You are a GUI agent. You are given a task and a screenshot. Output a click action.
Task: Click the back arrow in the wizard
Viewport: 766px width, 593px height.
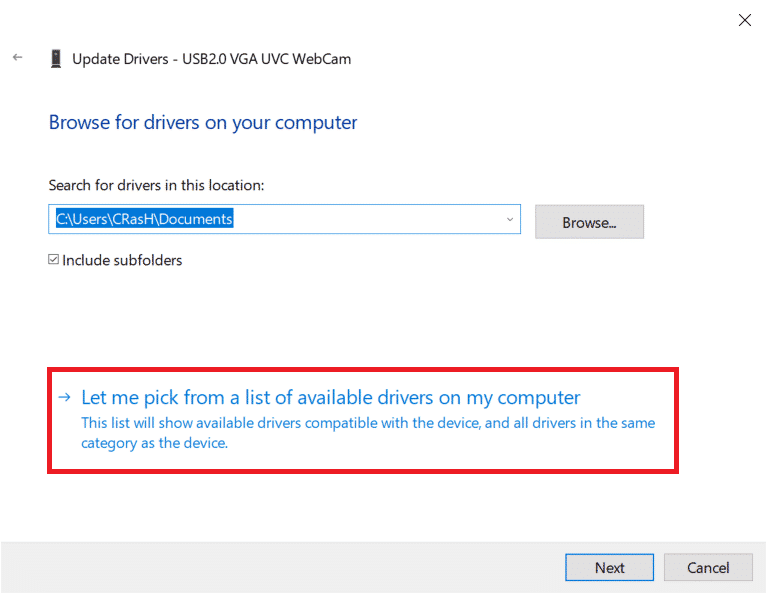(17, 58)
